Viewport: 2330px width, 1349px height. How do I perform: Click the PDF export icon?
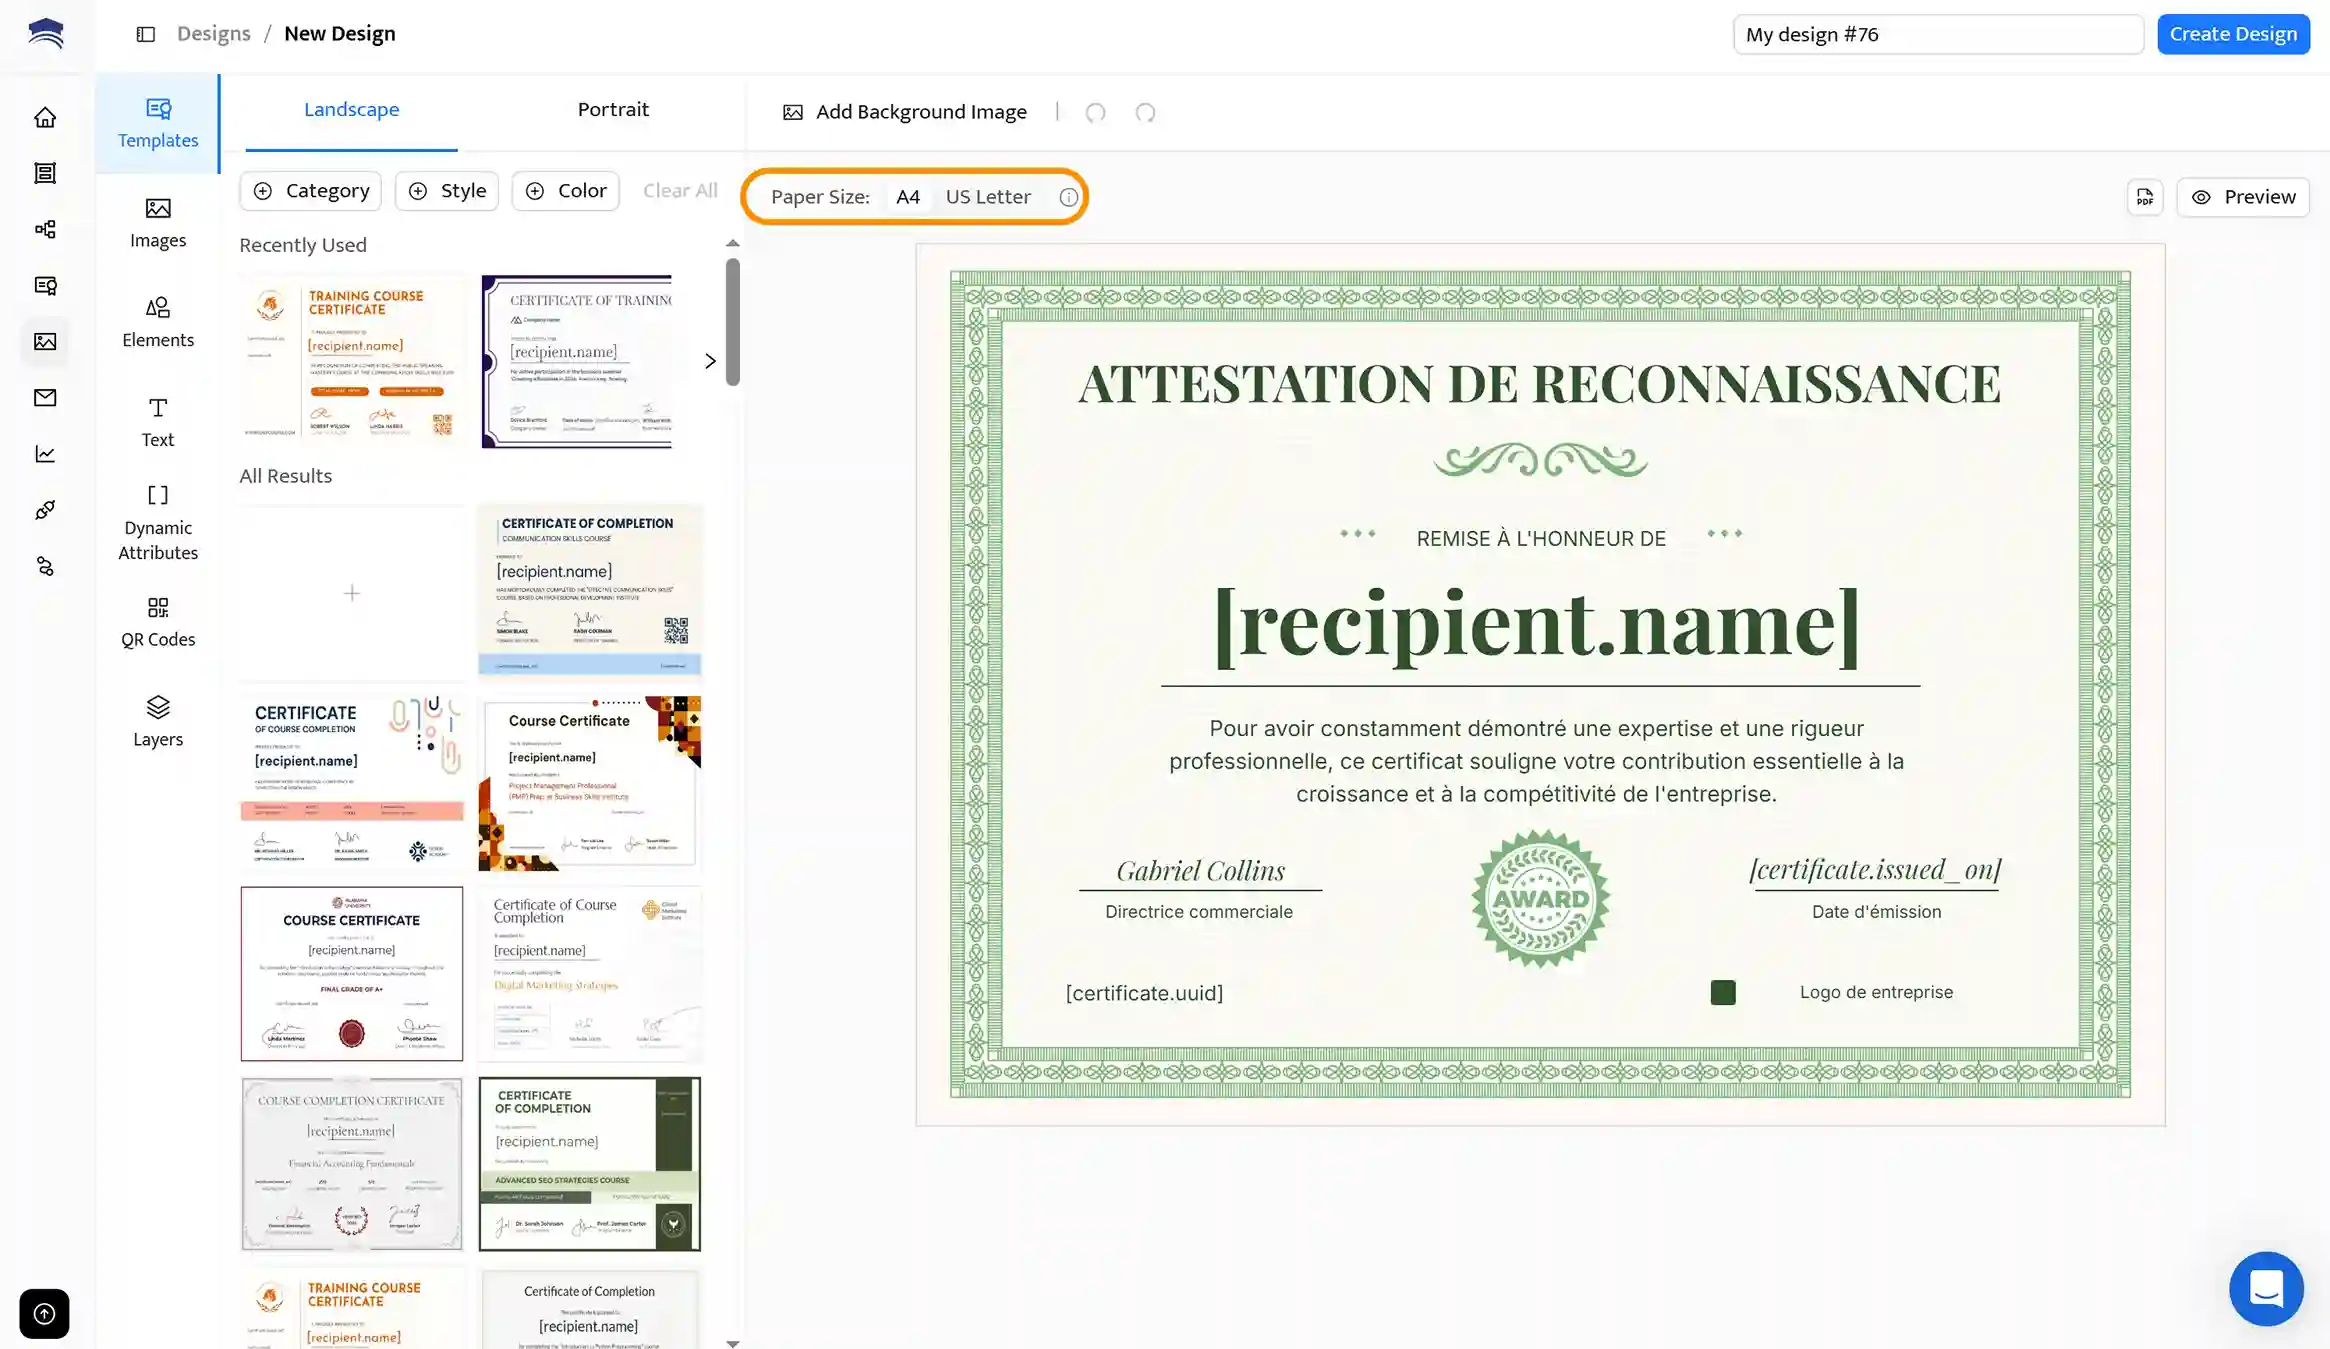pyautogui.click(x=2144, y=197)
